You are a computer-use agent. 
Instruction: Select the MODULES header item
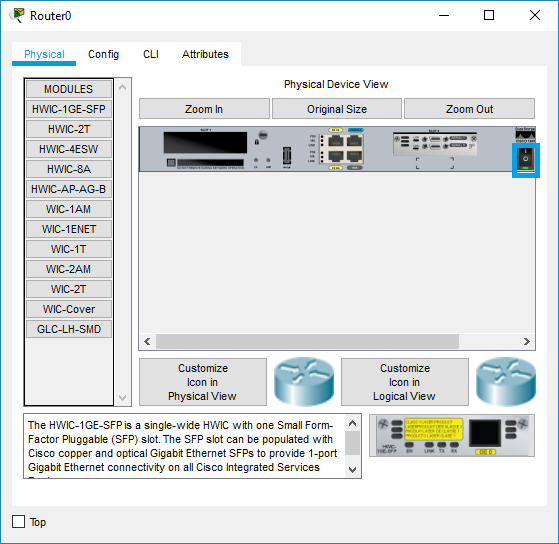tap(68, 89)
